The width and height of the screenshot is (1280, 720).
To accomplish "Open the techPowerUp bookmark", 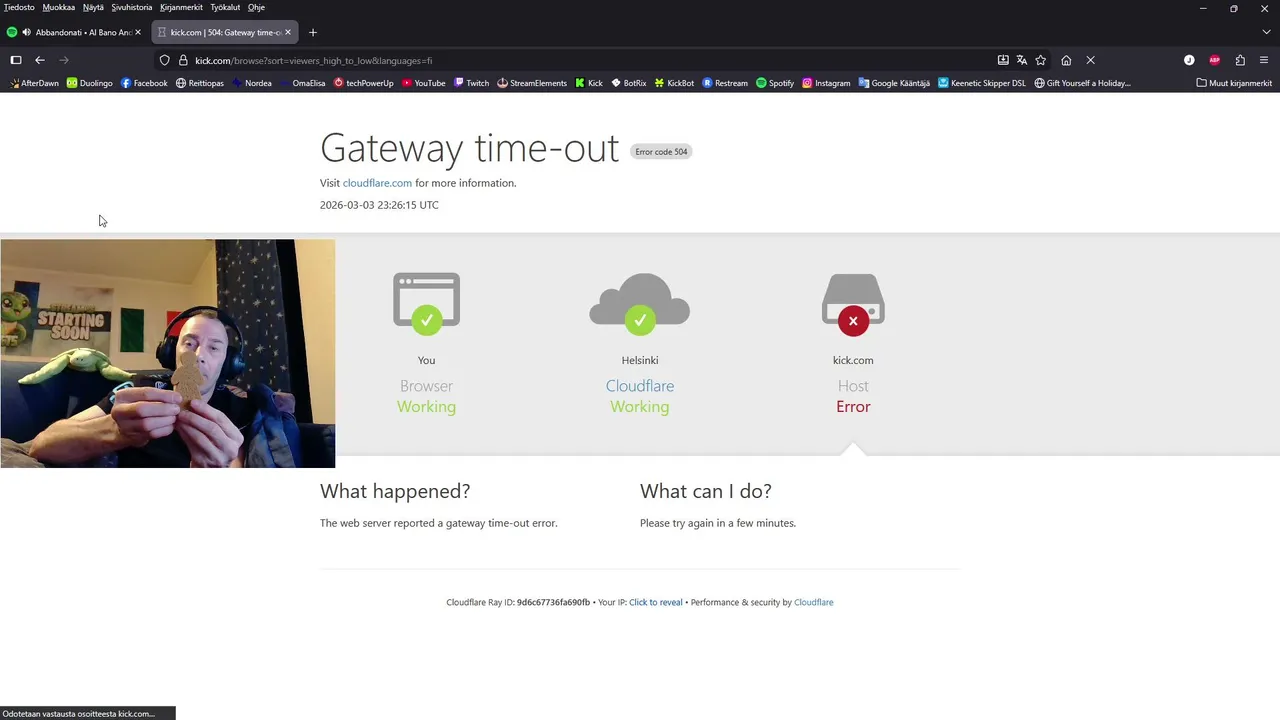I will [x=364, y=83].
